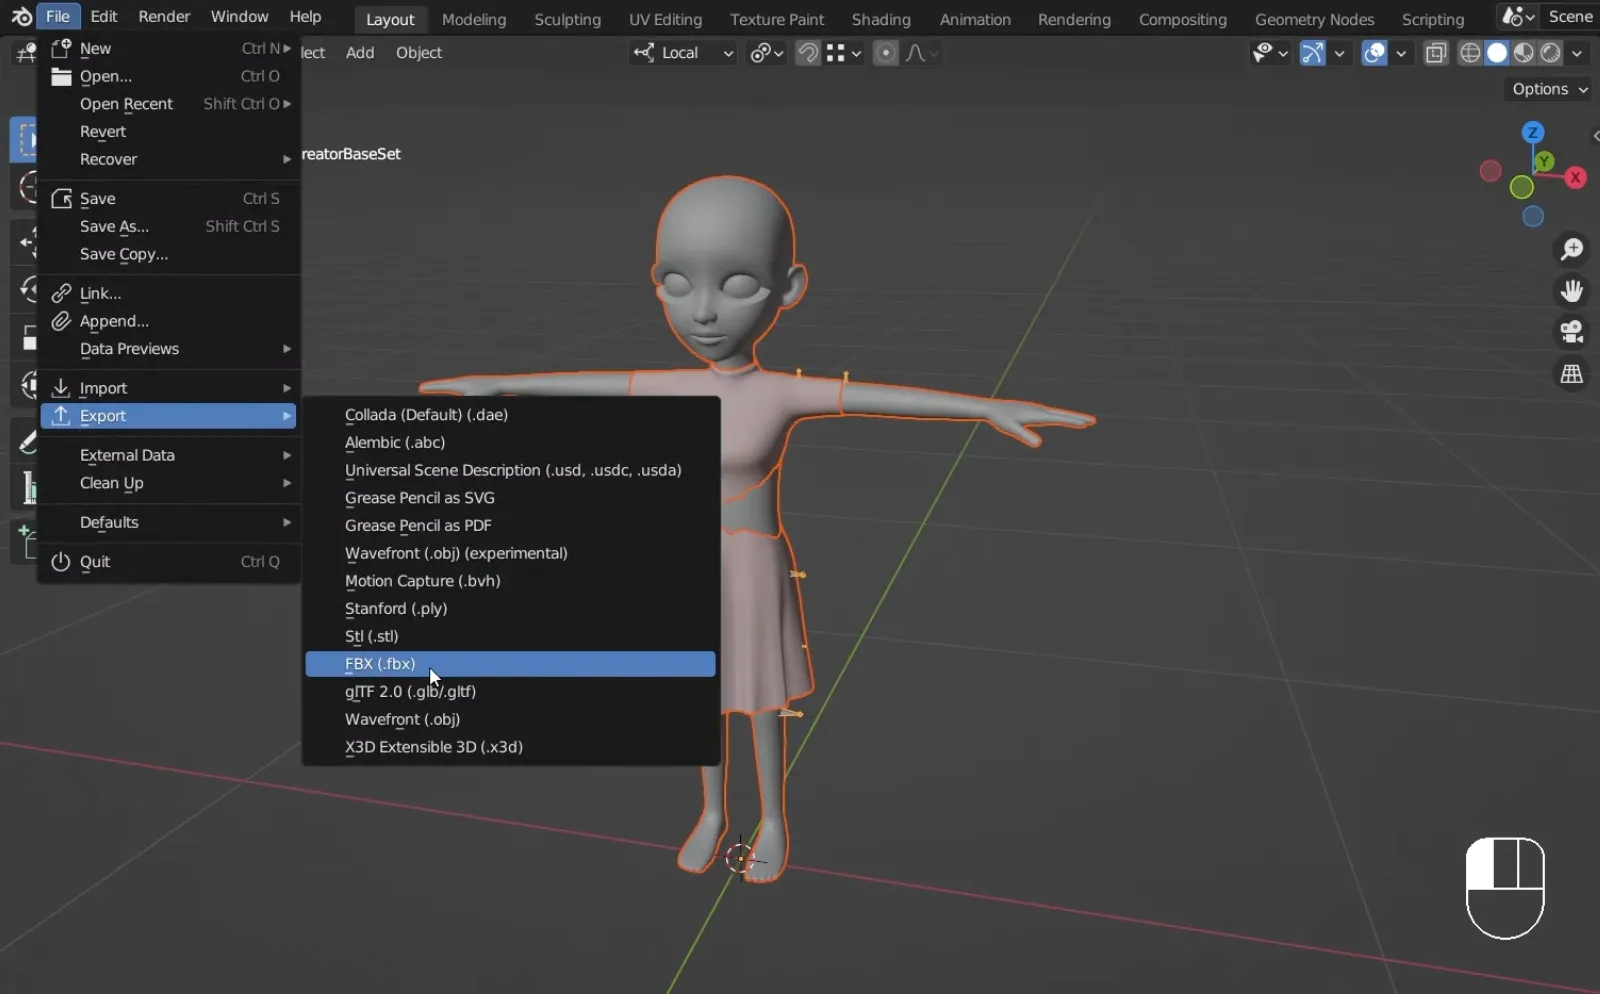Click Quit in the File menu
Screen dimensions: 1600x994
click(x=168, y=562)
